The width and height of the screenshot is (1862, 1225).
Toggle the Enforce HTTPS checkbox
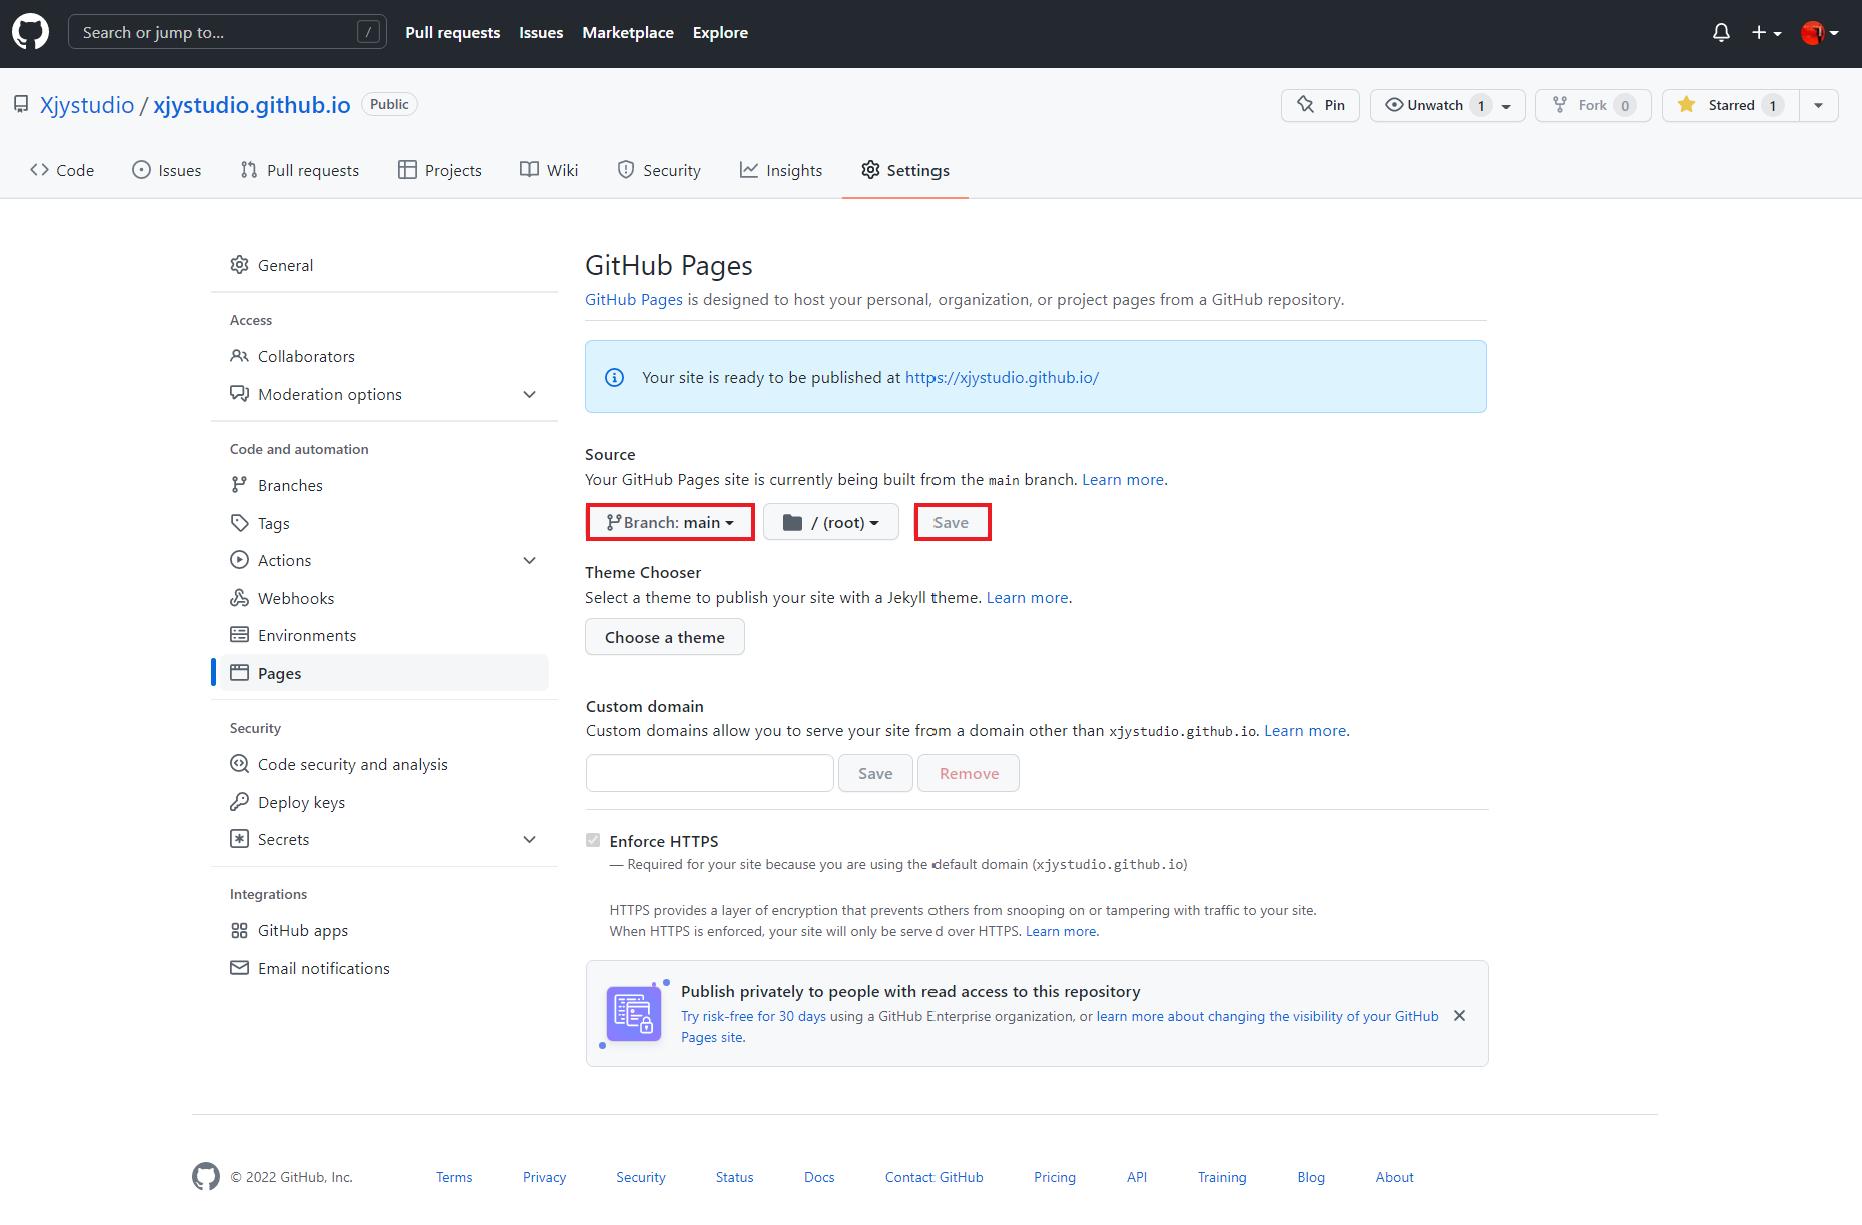point(593,841)
